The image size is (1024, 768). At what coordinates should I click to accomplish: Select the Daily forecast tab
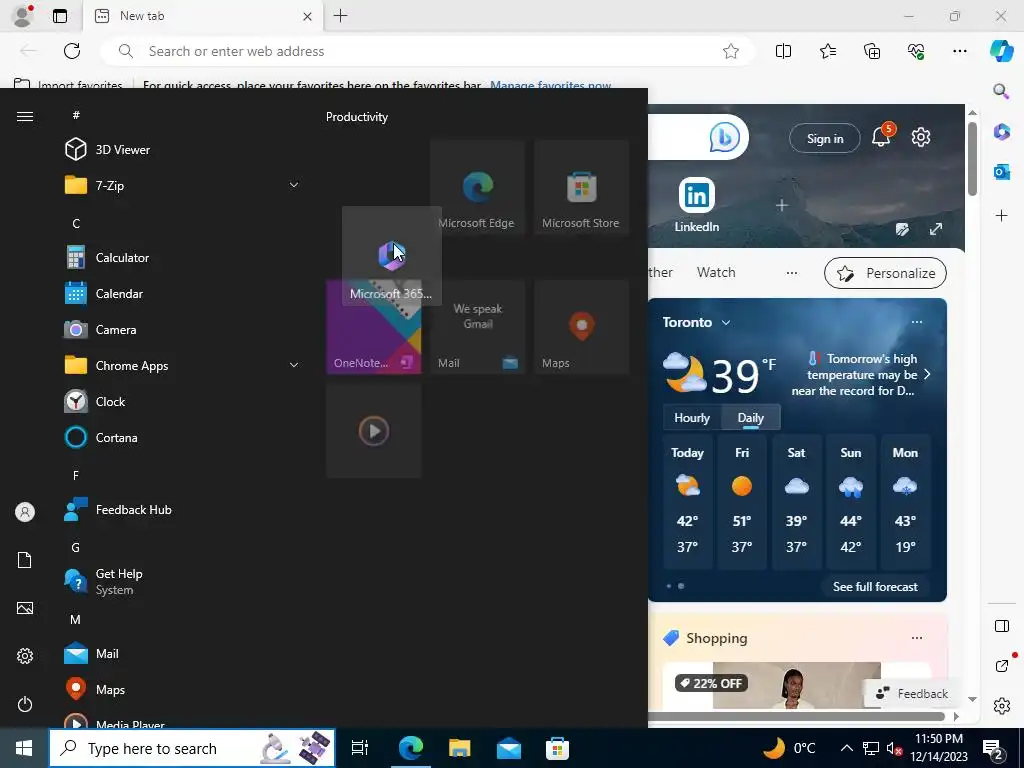[750, 418]
